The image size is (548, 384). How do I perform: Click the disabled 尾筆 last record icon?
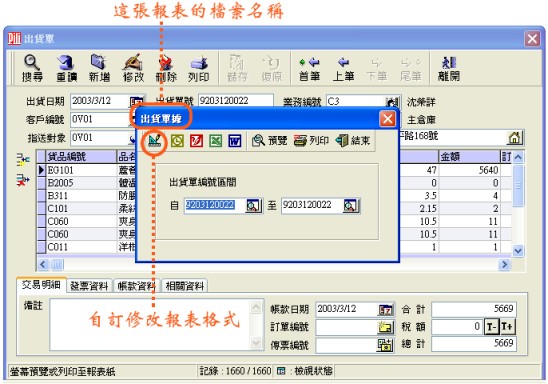point(411,68)
